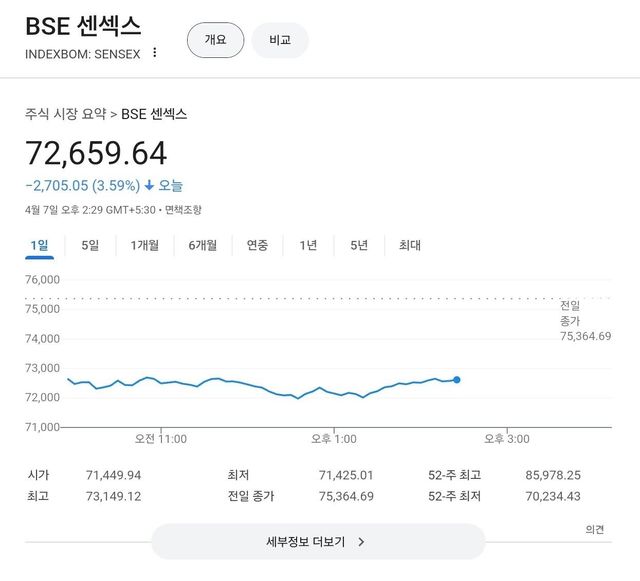Click the 72,659.64 index price value

[96, 153]
